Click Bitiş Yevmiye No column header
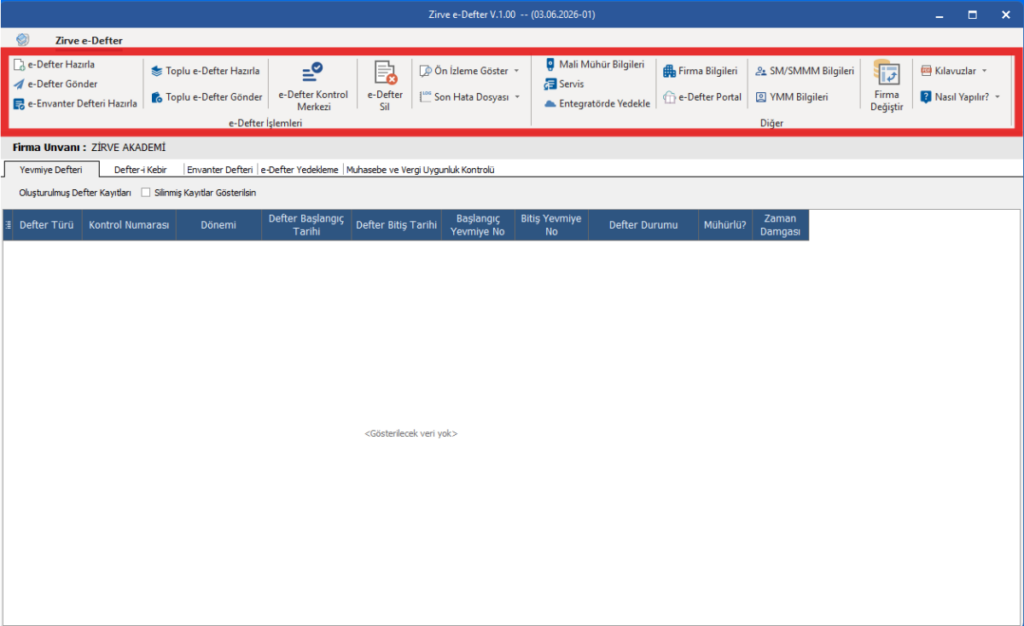The image size is (1024, 626). click(551, 225)
